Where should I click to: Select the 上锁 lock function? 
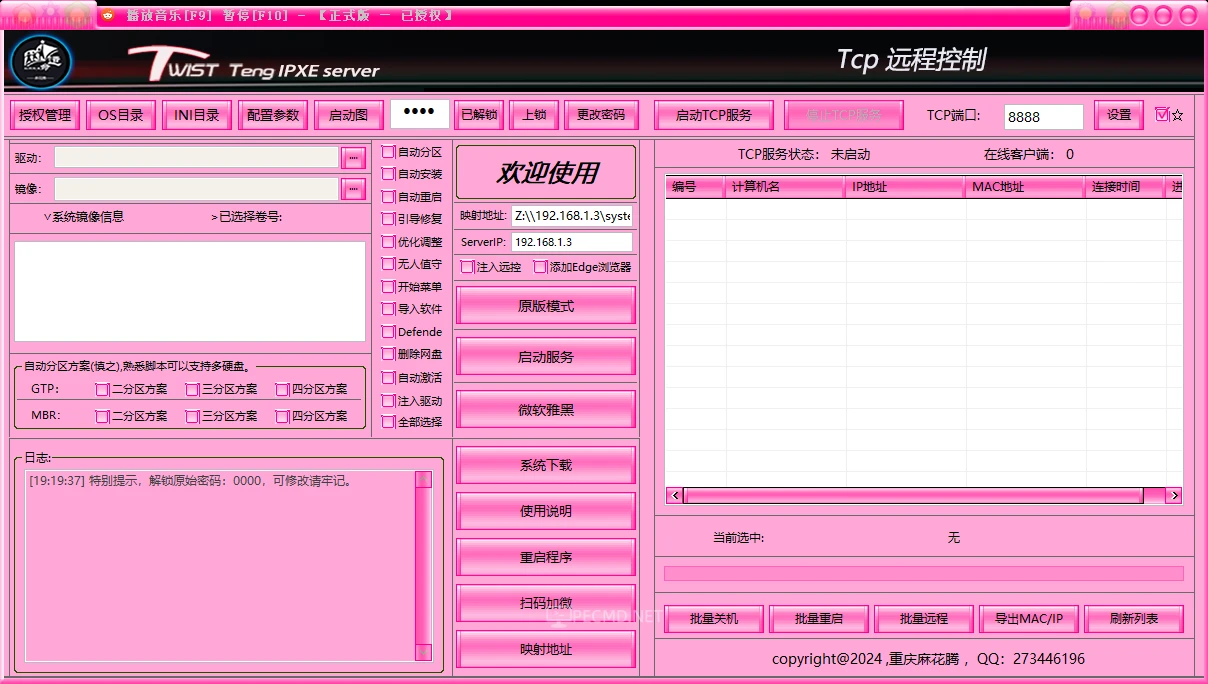(533, 114)
